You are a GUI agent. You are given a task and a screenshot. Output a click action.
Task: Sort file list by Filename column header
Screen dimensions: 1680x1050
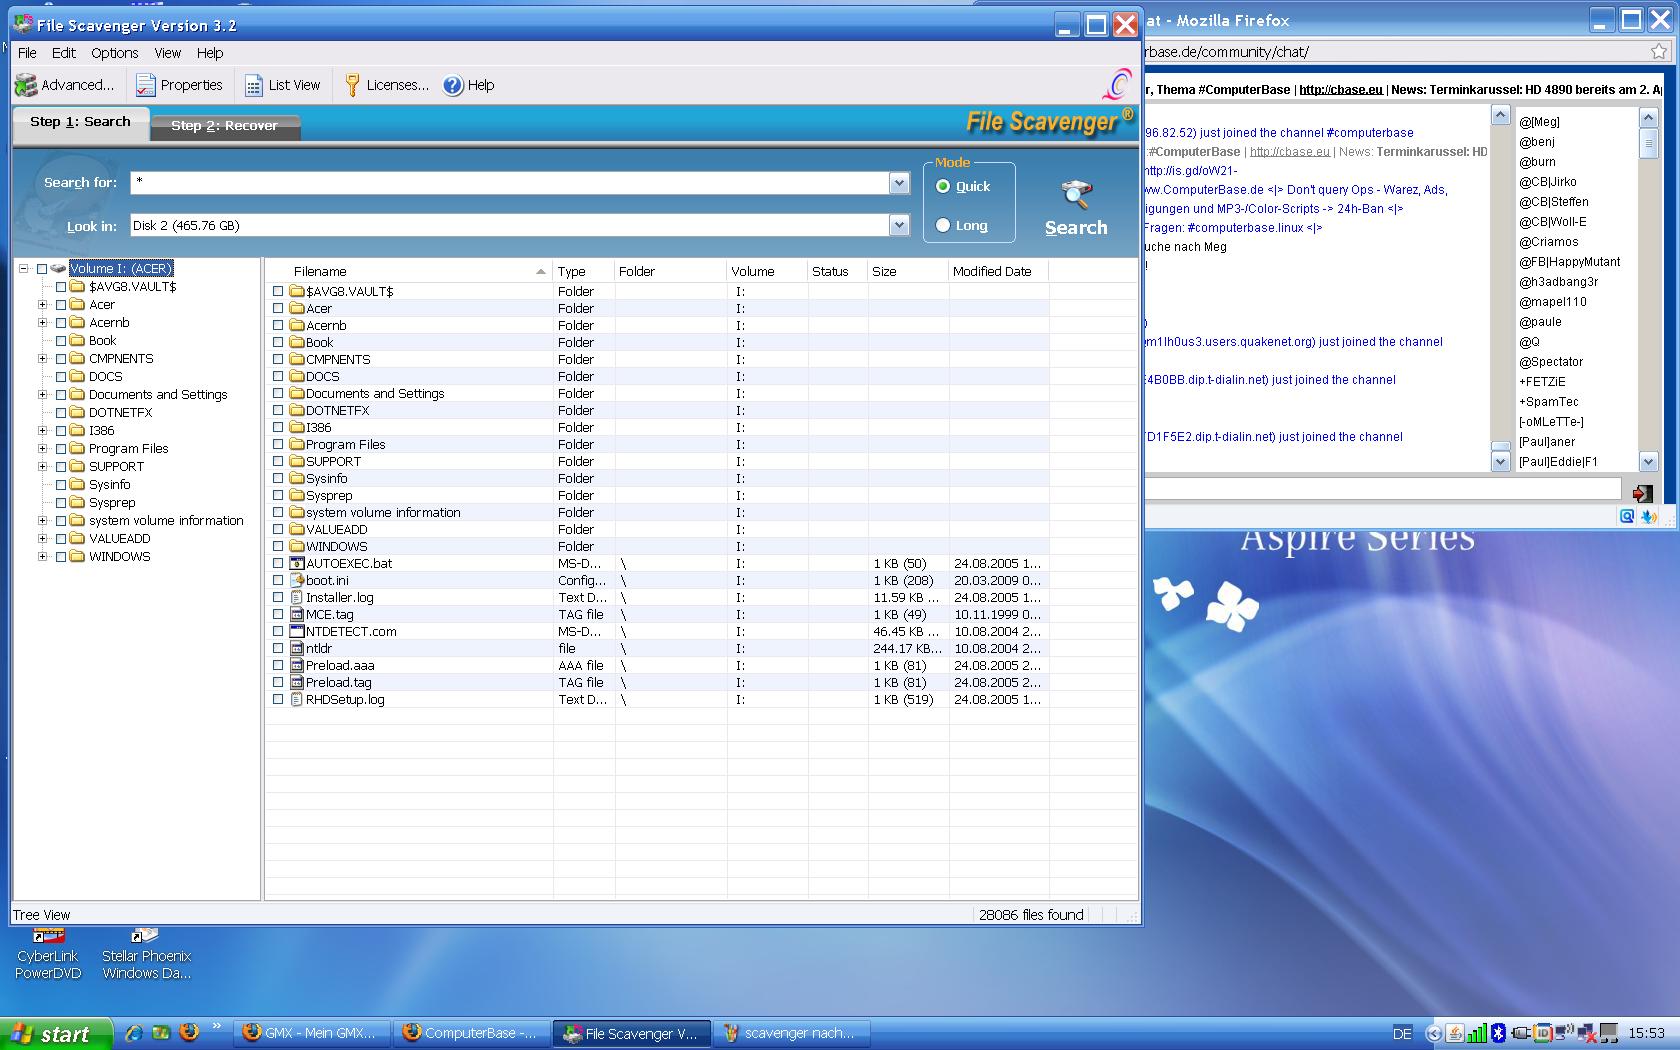[x=409, y=271]
